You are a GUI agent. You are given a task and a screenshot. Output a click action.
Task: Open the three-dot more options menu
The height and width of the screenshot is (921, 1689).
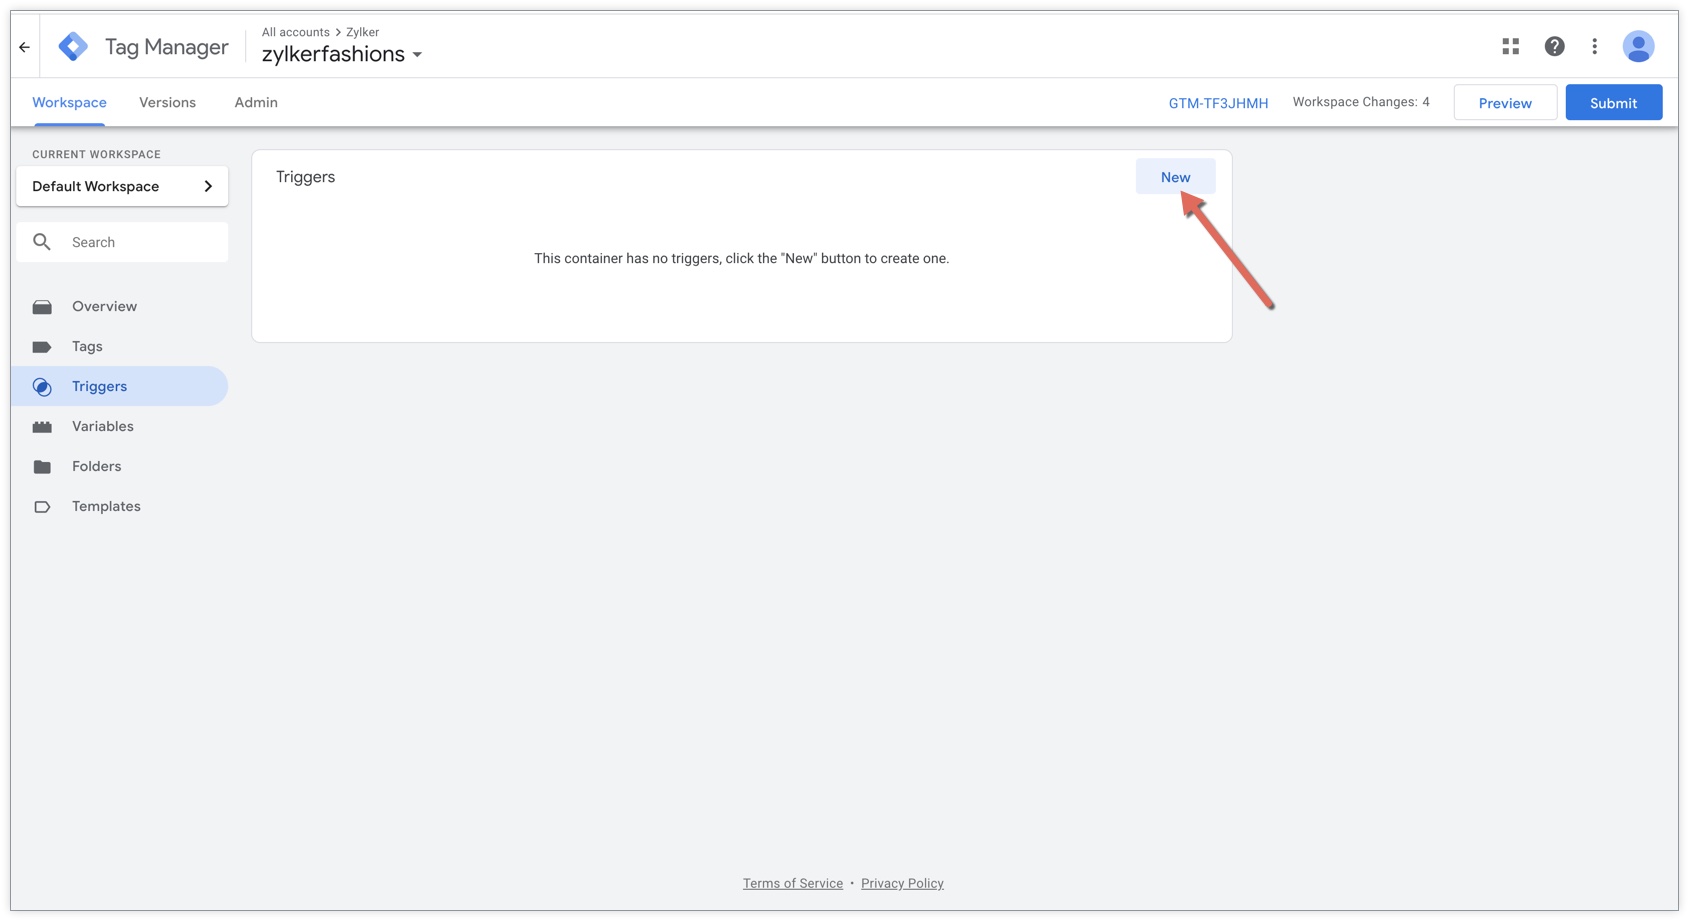(x=1595, y=47)
